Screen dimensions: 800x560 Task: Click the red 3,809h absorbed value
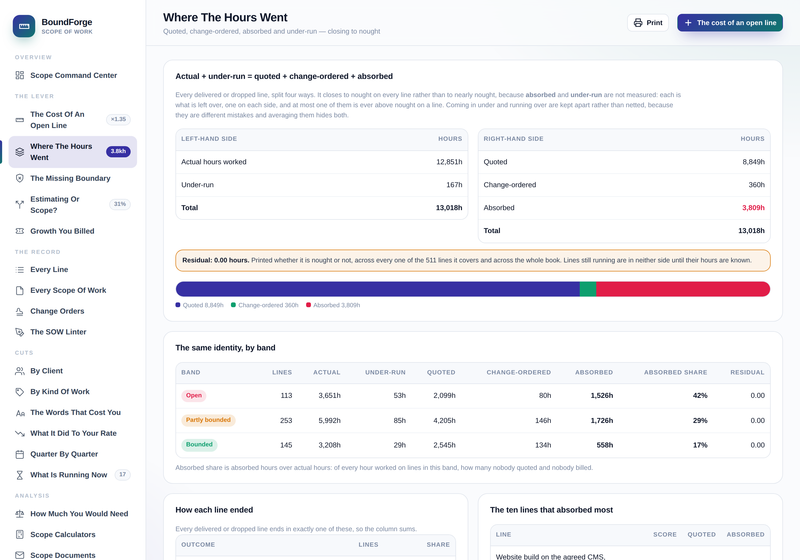(753, 208)
